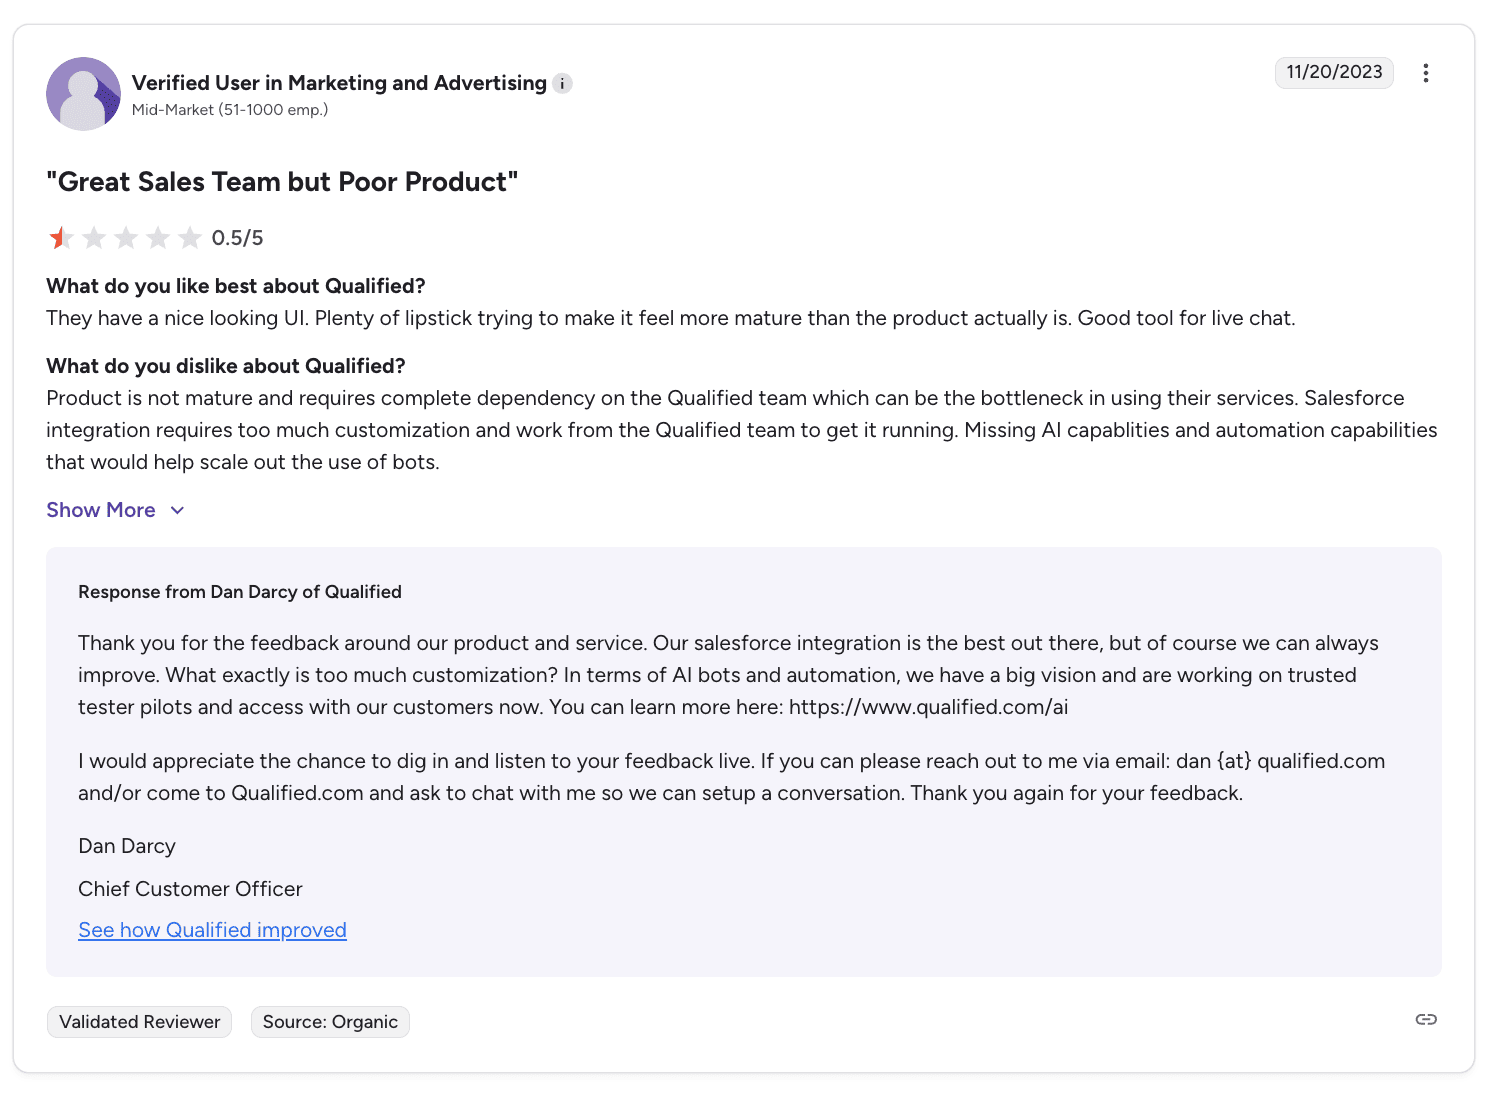Click the first red star rating icon
1492x1094 pixels.
(x=61, y=237)
